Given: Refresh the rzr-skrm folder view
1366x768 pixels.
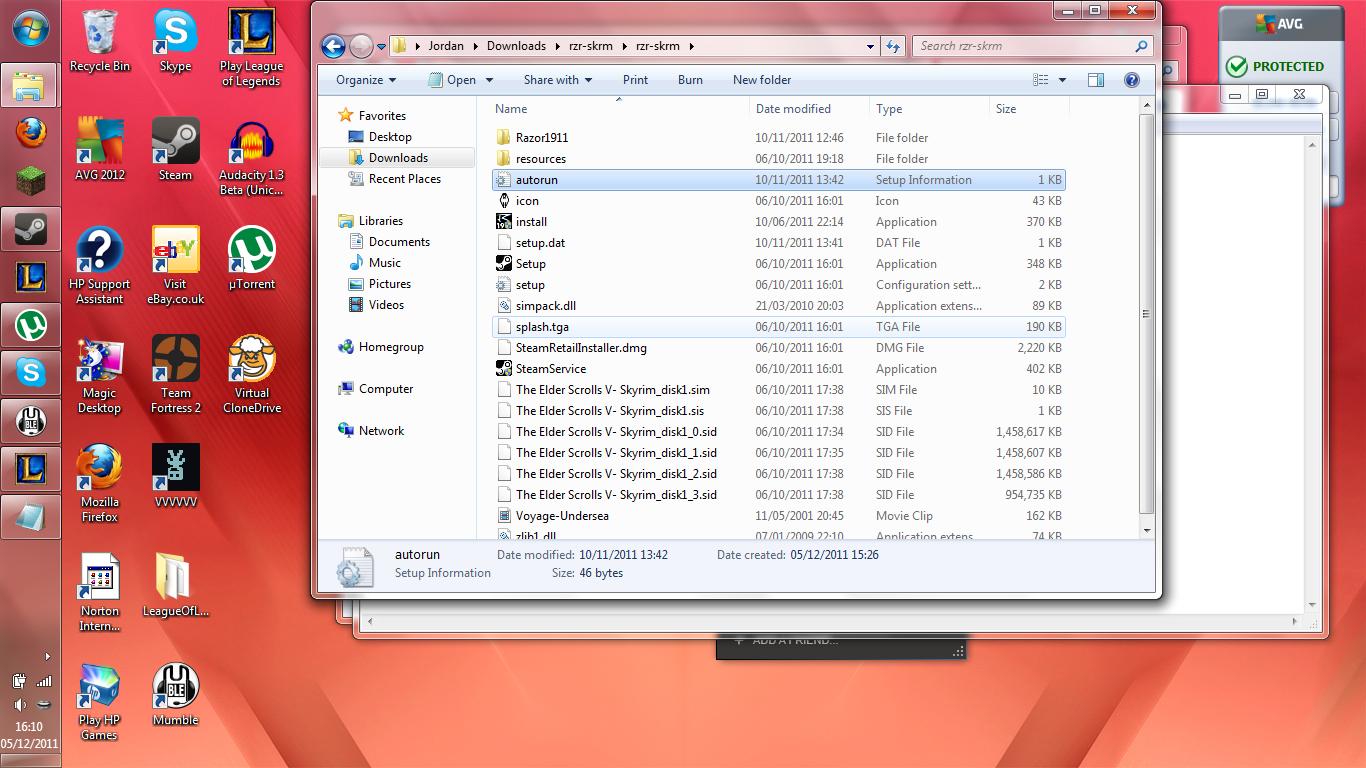Looking at the screenshot, I should (893, 46).
